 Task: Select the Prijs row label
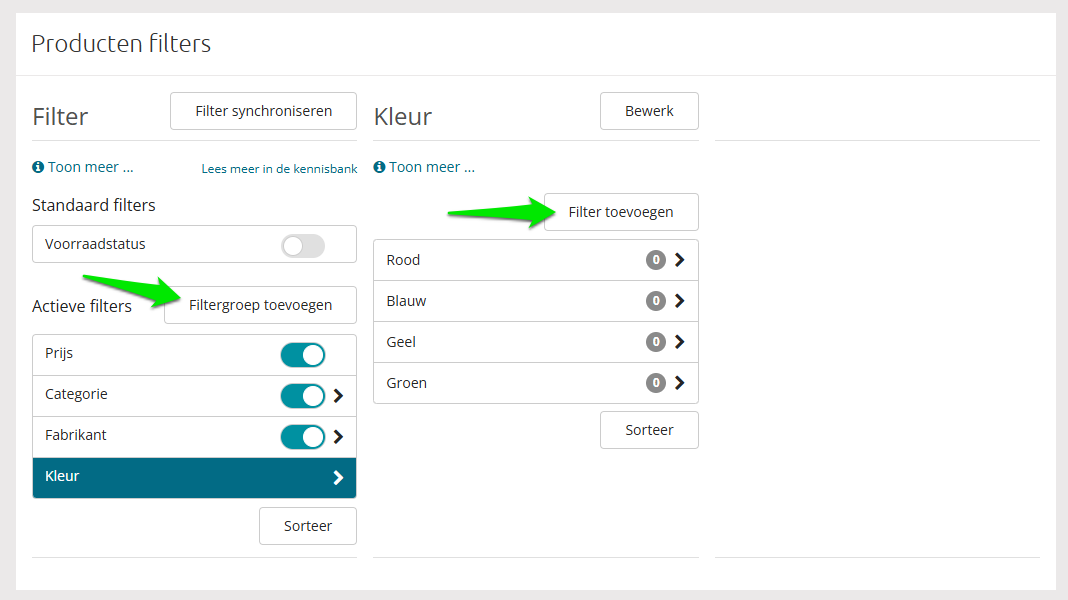pyautogui.click(x=59, y=353)
